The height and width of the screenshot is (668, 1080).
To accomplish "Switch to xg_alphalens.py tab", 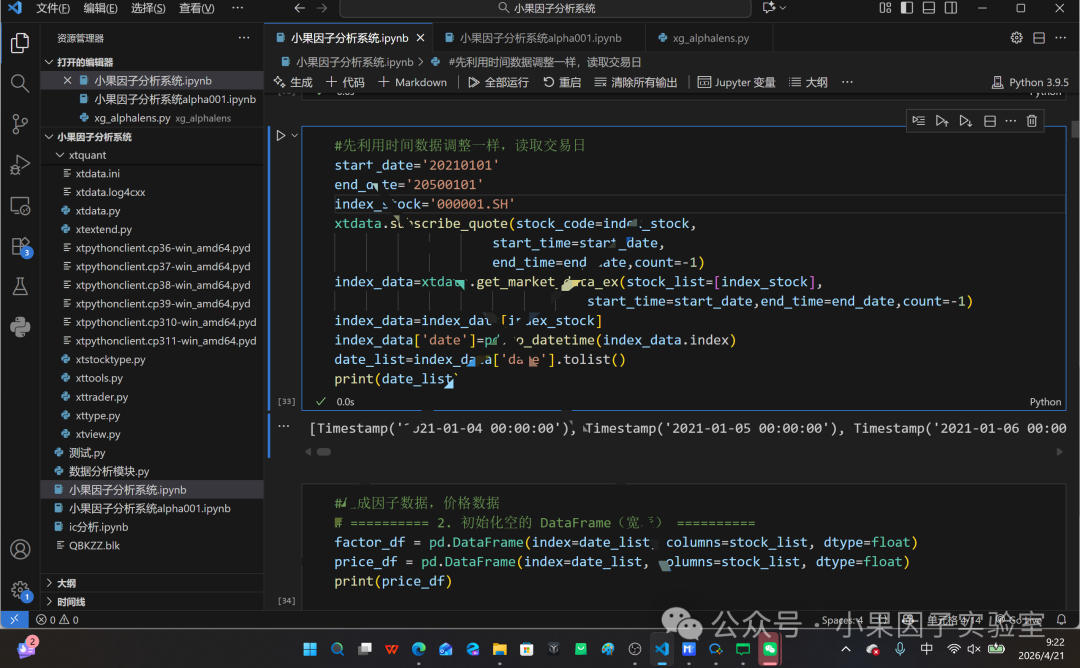I will [x=711, y=38].
